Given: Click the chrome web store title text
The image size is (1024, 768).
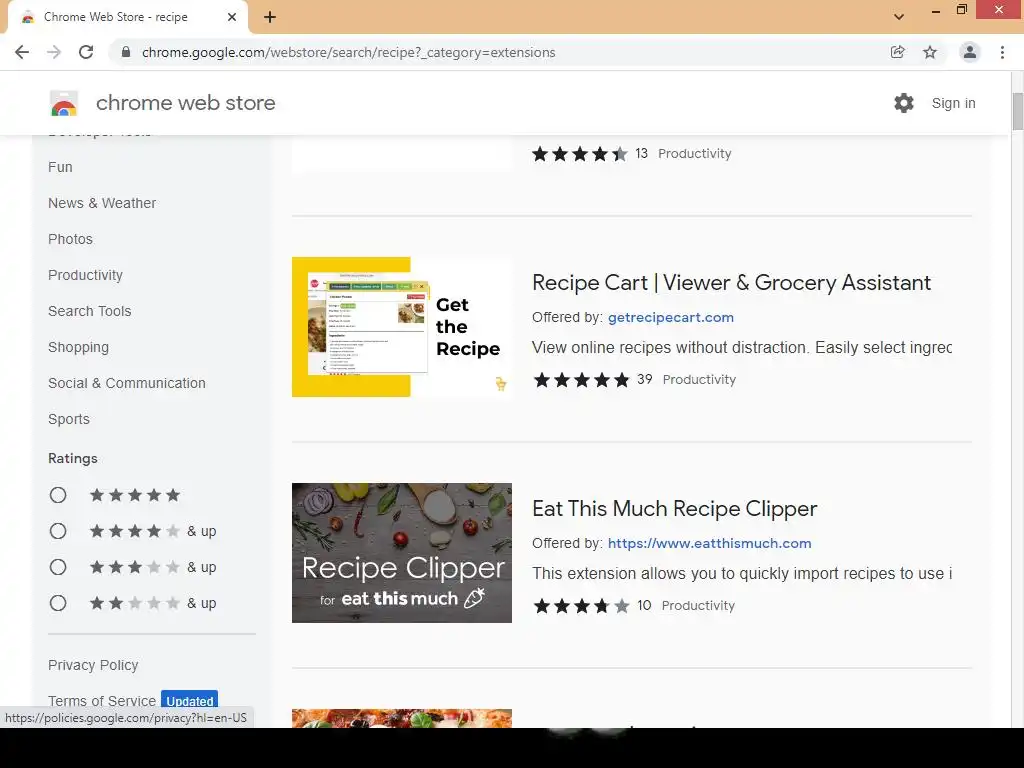Looking at the screenshot, I should click(x=185, y=103).
